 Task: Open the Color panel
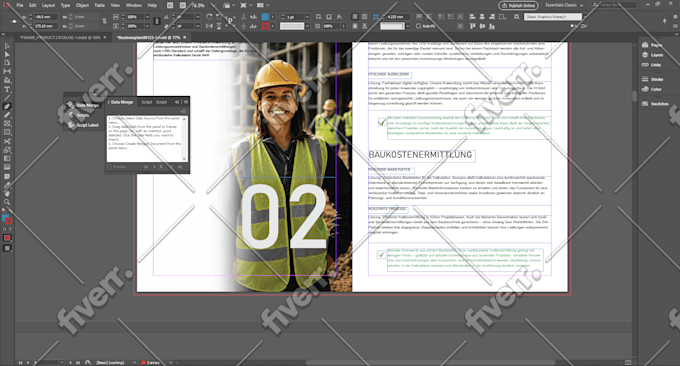click(651, 89)
